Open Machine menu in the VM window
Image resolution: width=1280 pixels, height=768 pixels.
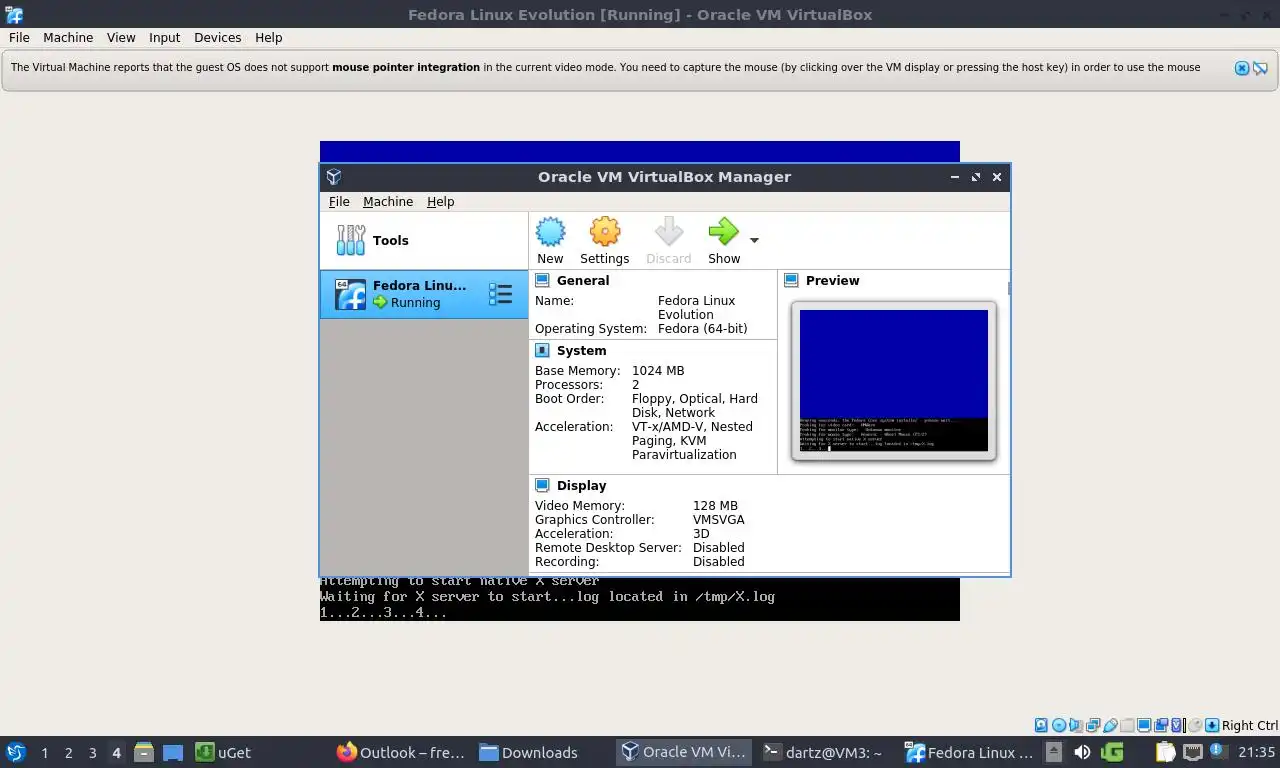pos(68,37)
